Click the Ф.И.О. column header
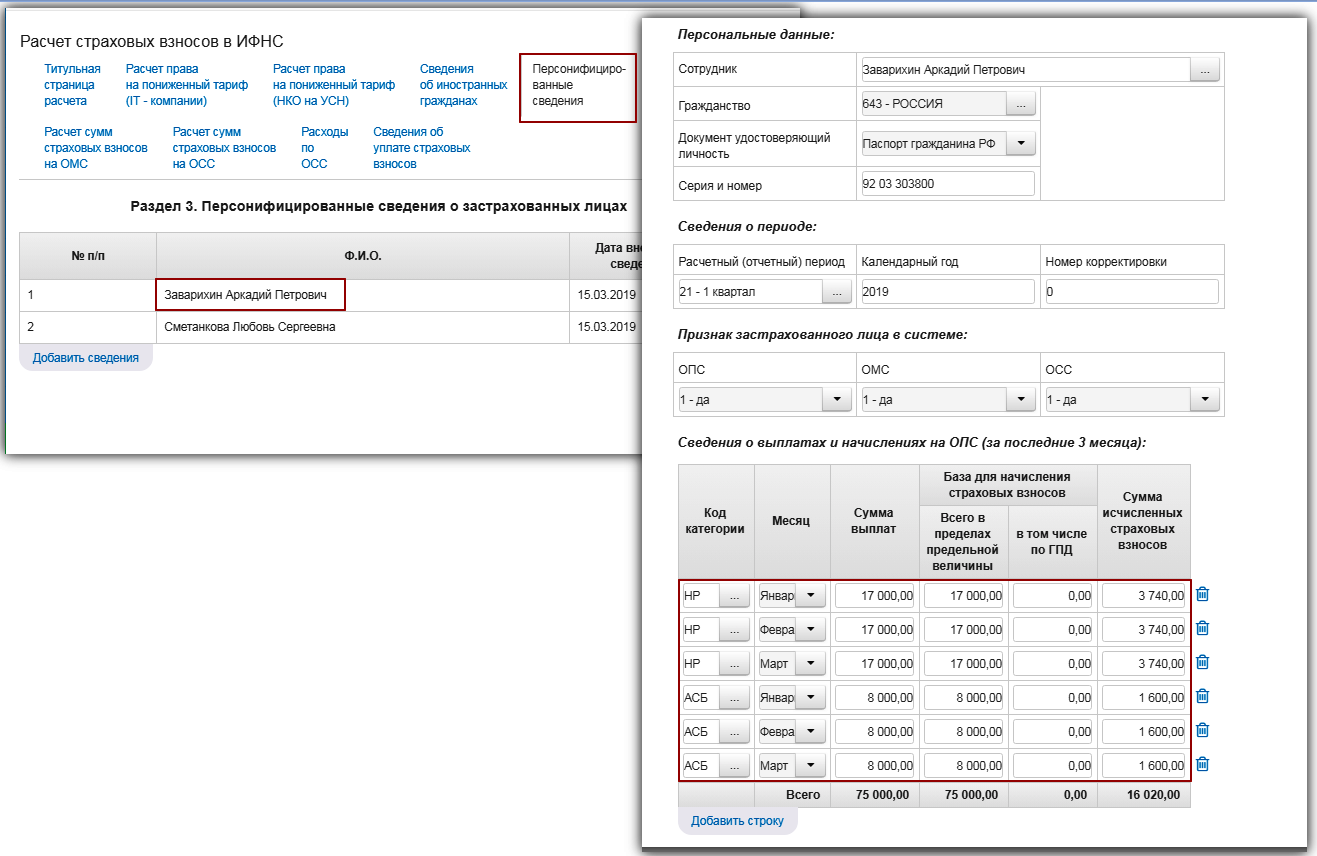The width and height of the screenshot is (1317, 856). click(x=363, y=256)
